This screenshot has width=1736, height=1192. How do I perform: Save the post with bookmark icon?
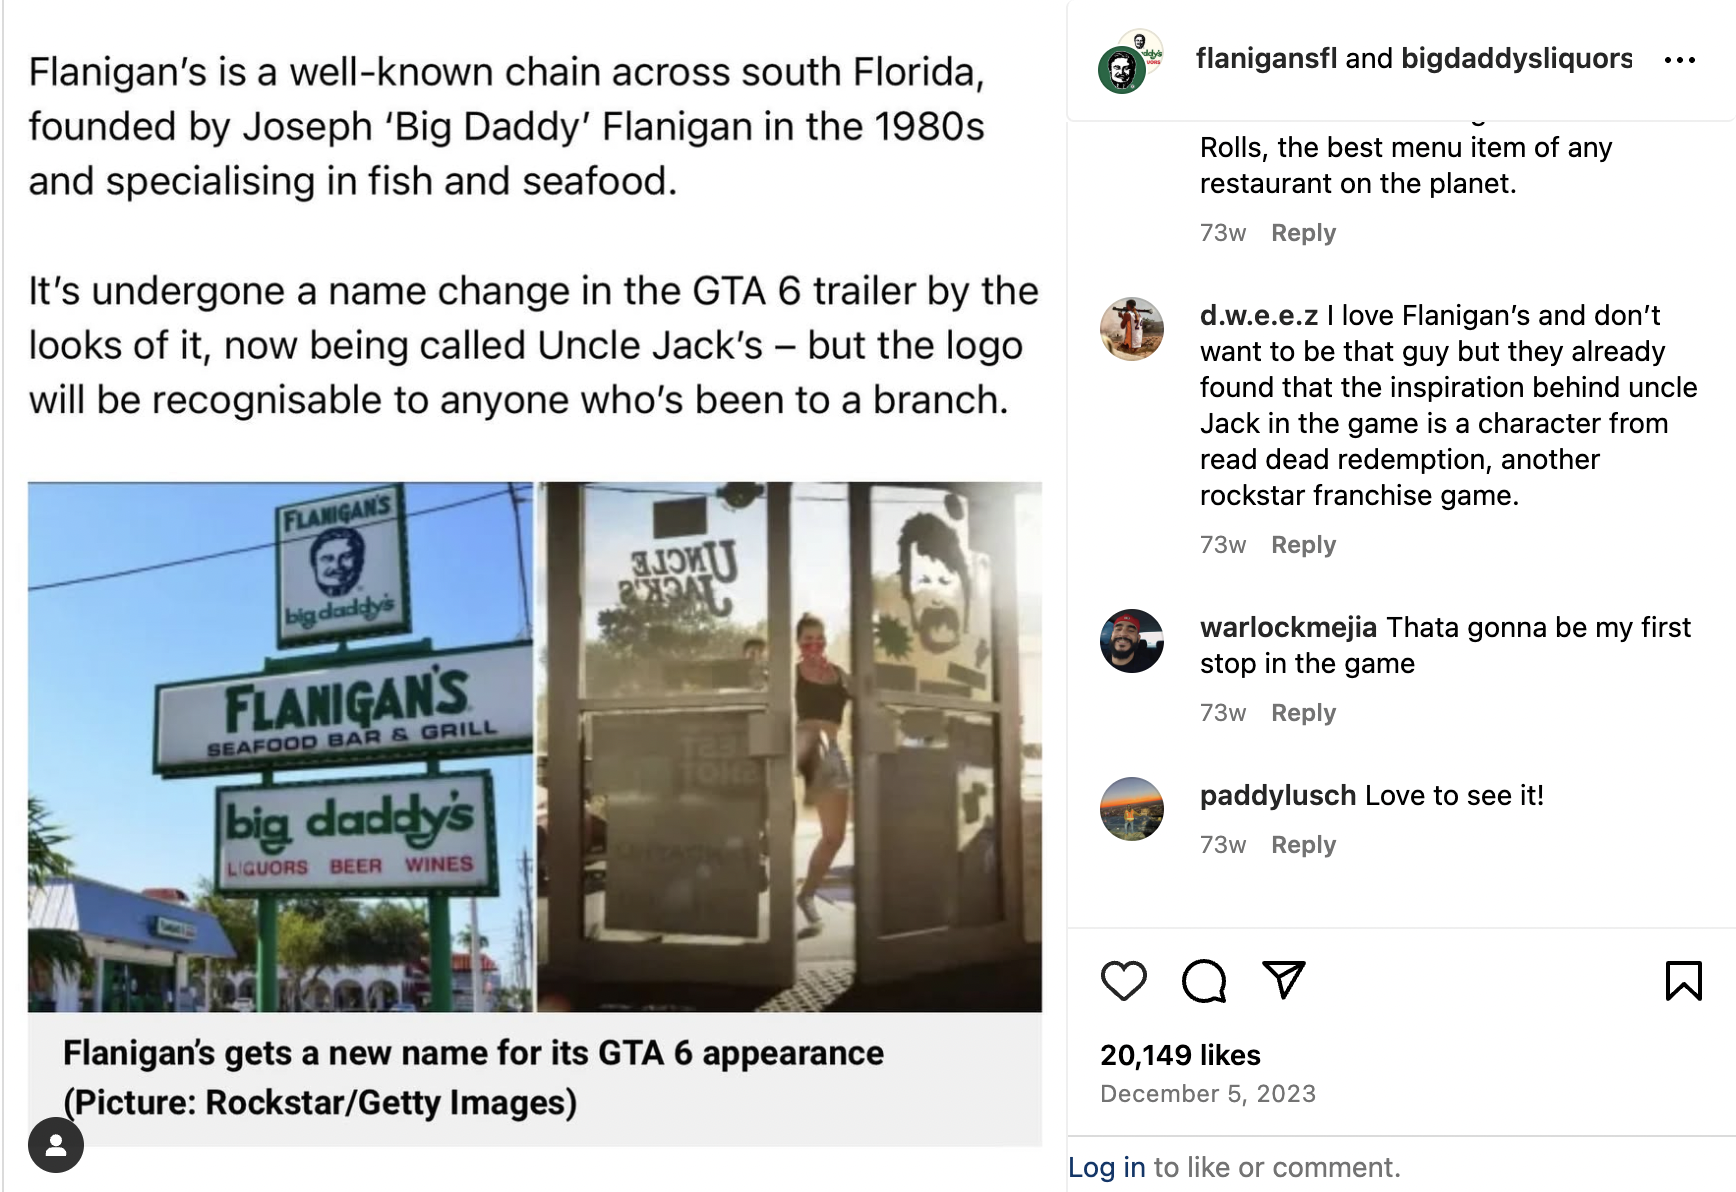pos(1683,981)
